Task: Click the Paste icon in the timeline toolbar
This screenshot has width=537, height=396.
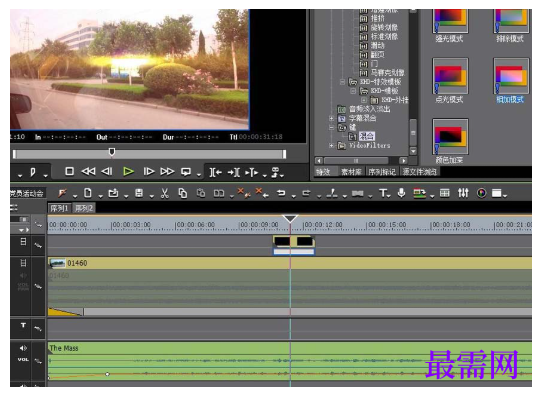Action: pyautogui.click(x=201, y=194)
